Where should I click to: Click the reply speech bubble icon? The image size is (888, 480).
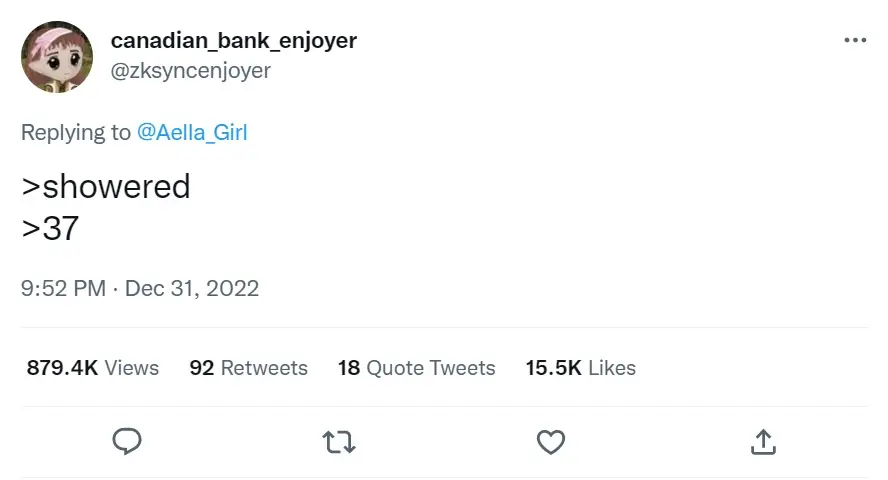coord(127,441)
